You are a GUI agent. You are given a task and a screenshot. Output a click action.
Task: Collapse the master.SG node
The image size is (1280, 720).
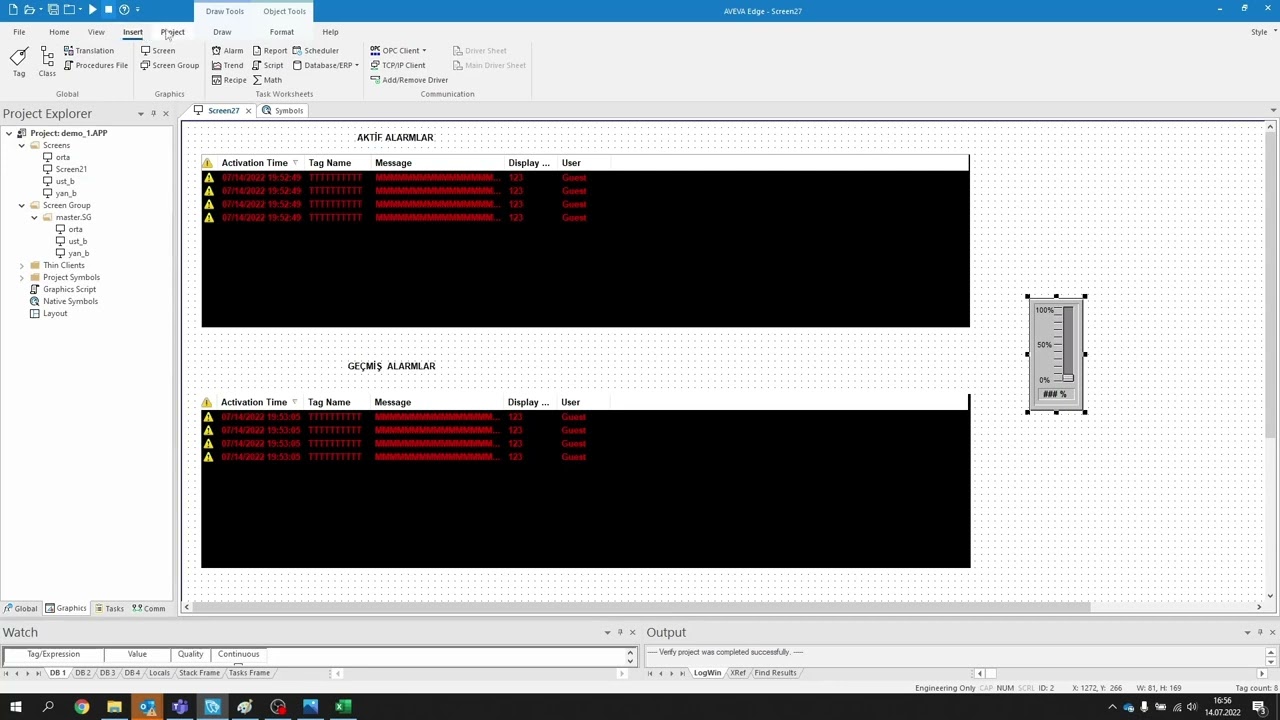(x=34, y=217)
